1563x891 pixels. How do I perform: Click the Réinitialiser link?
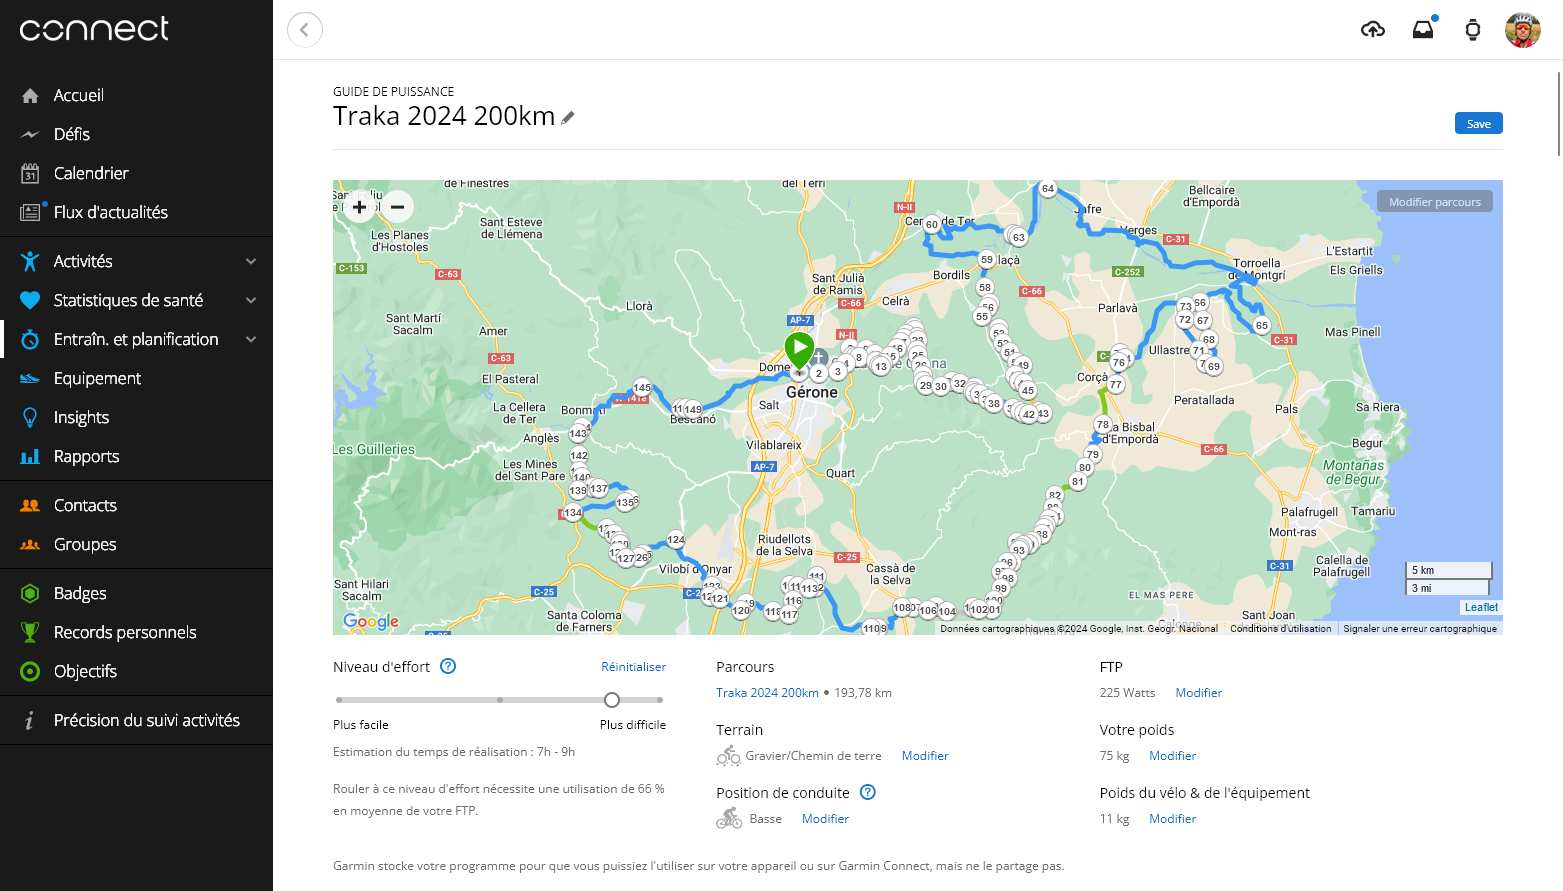tap(633, 666)
